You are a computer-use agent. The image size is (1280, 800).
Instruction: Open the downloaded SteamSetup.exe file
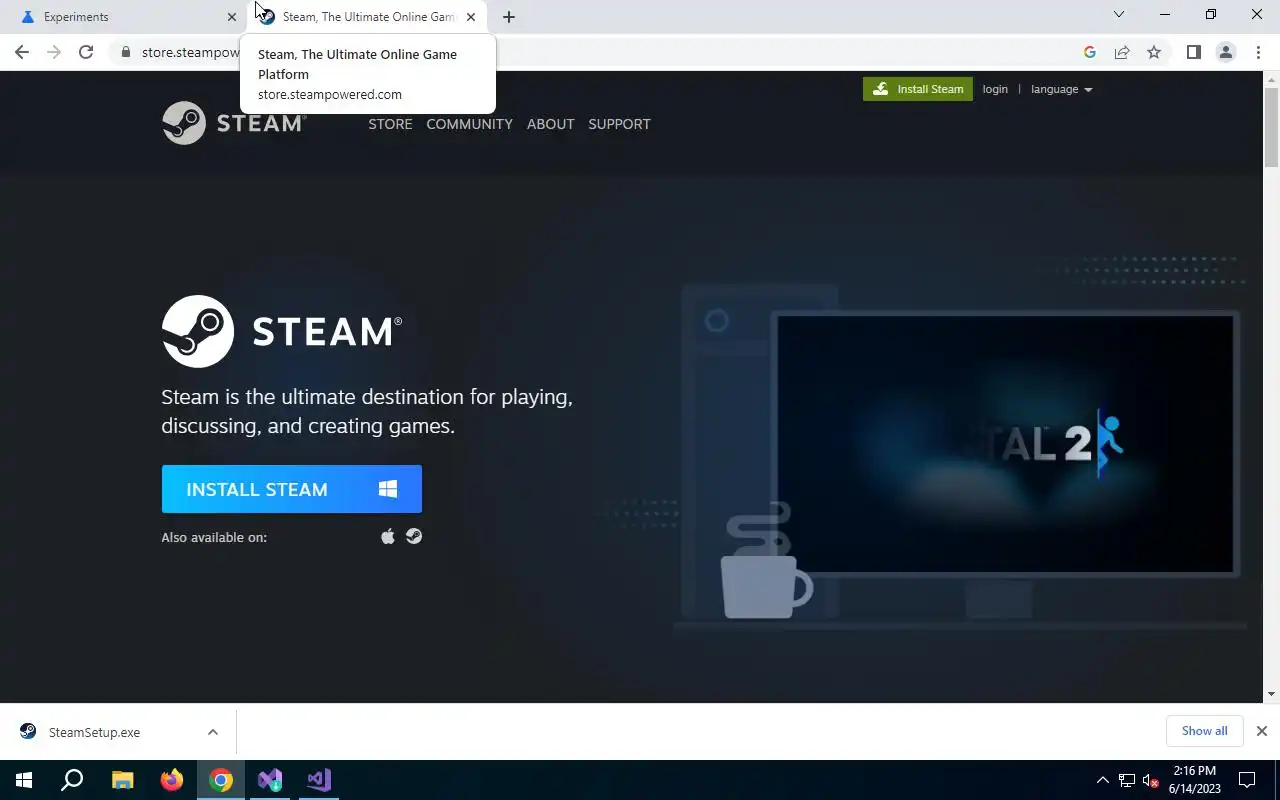[94, 732]
